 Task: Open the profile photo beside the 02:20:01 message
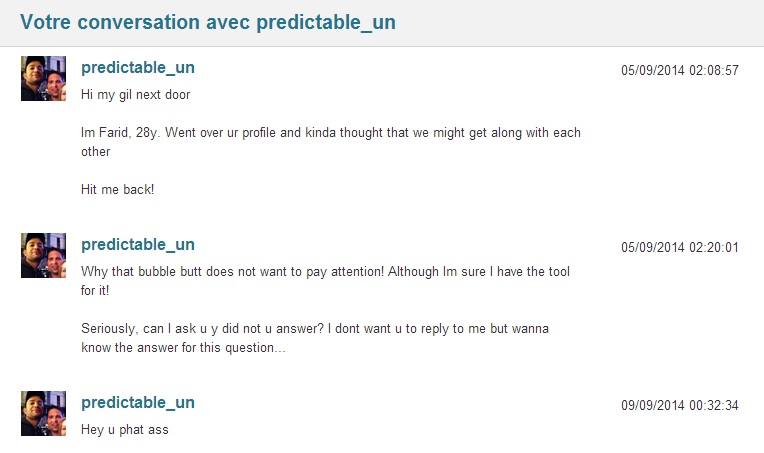pos(43,255)
